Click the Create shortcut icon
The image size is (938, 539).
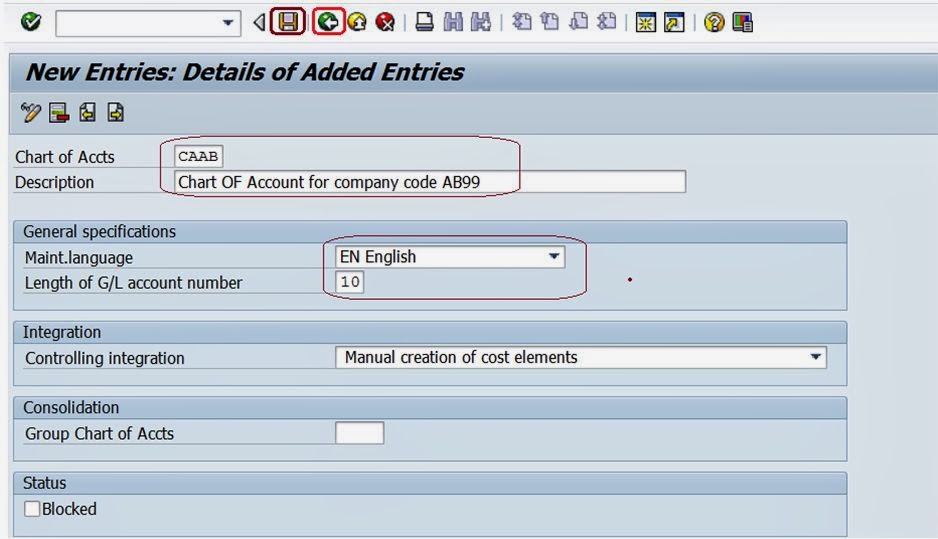pos(674,23)
